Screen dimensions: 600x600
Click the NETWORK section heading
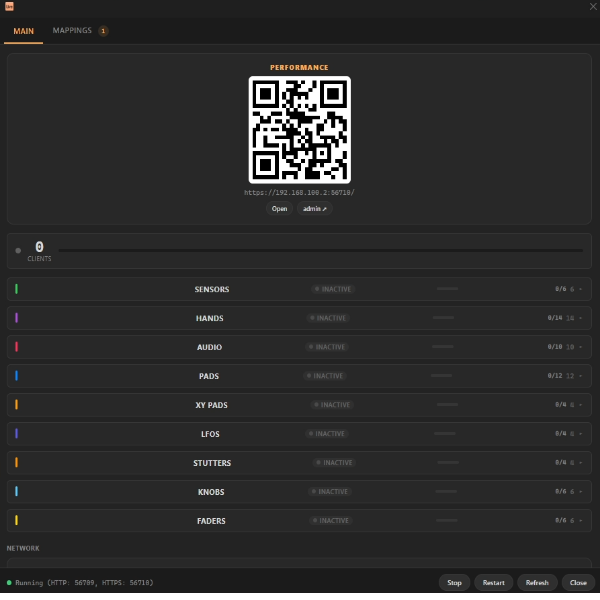coord(23,548)
